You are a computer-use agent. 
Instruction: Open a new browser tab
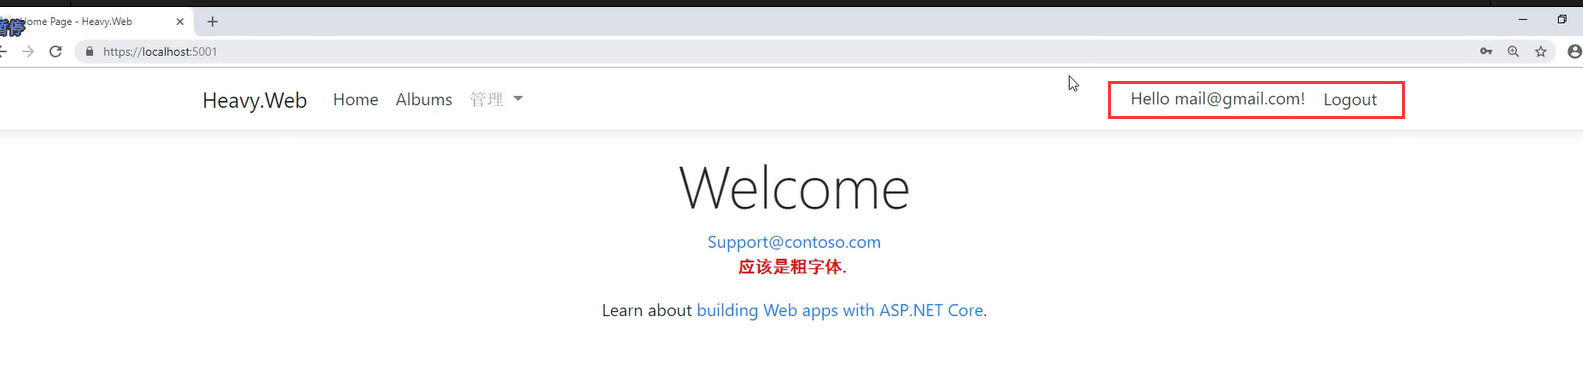click(x=212, y=21)
